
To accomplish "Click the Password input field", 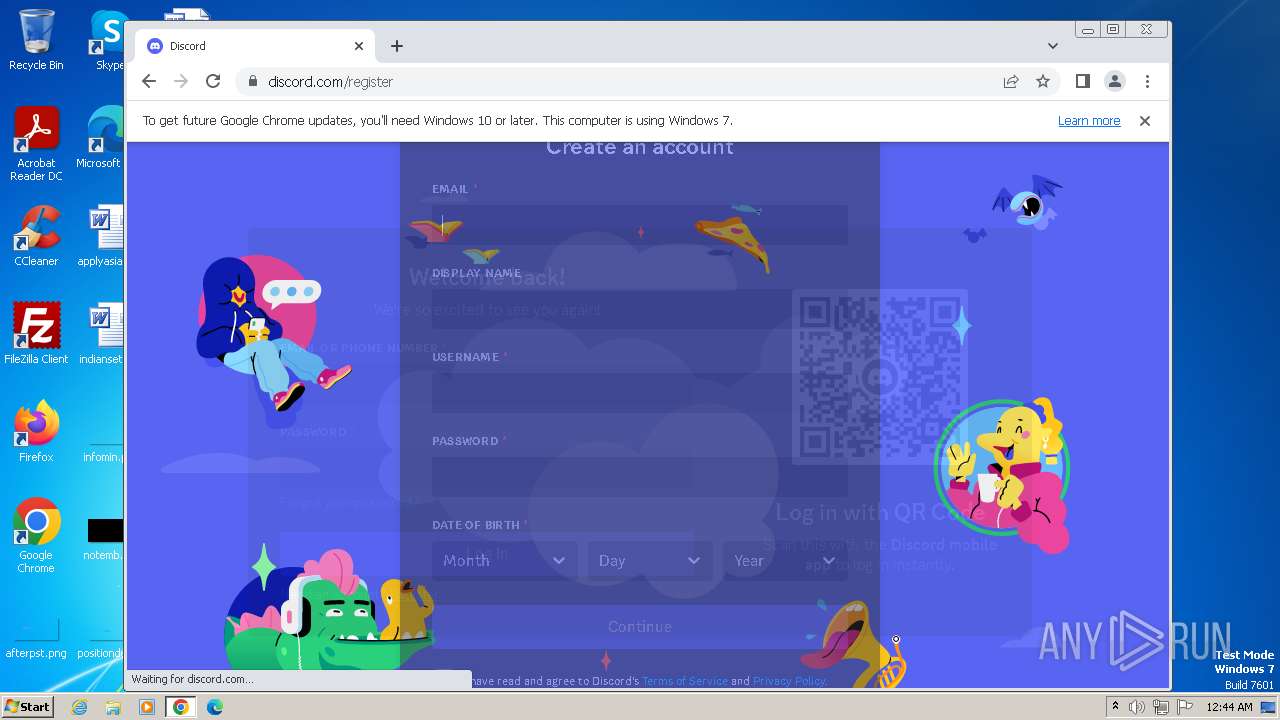I will [x=640, y=477].
